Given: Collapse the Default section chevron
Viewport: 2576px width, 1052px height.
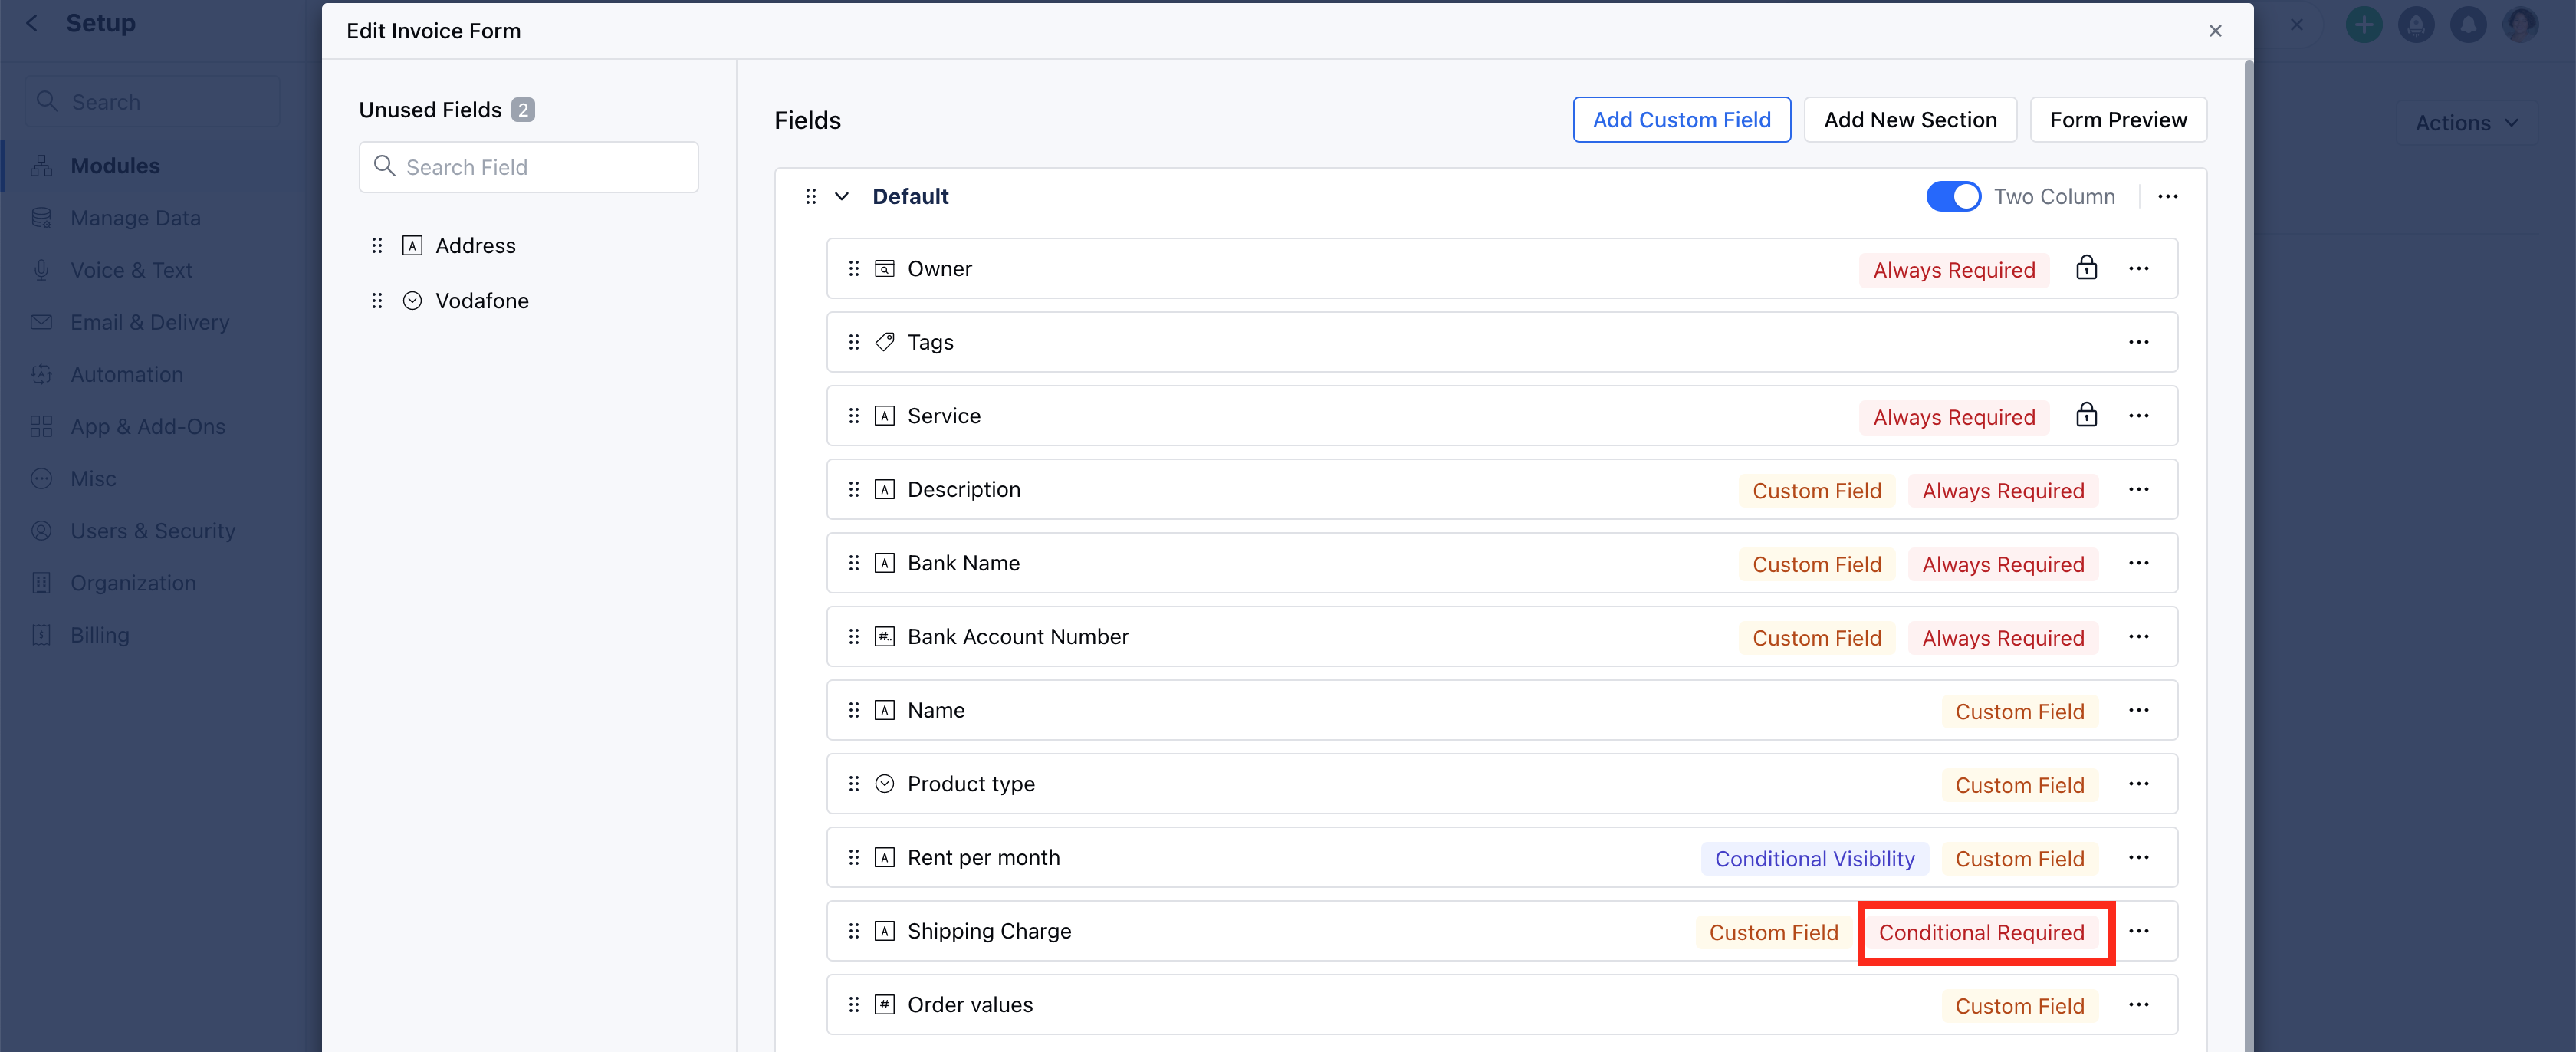Looking at the screenshot, I should click(x=841, y=196).
